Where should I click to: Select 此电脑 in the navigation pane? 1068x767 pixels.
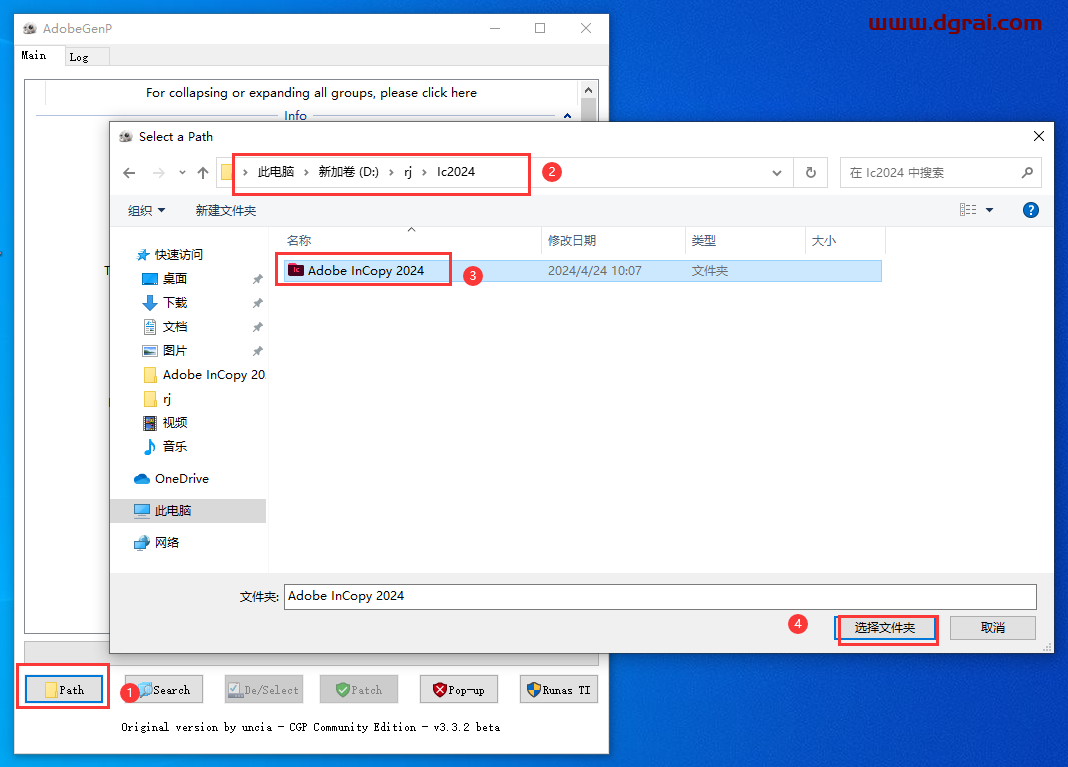(172, 510)
